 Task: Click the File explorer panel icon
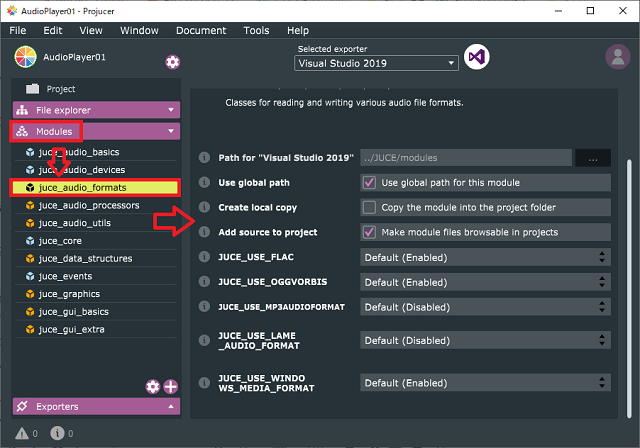[x=22, y=110]
